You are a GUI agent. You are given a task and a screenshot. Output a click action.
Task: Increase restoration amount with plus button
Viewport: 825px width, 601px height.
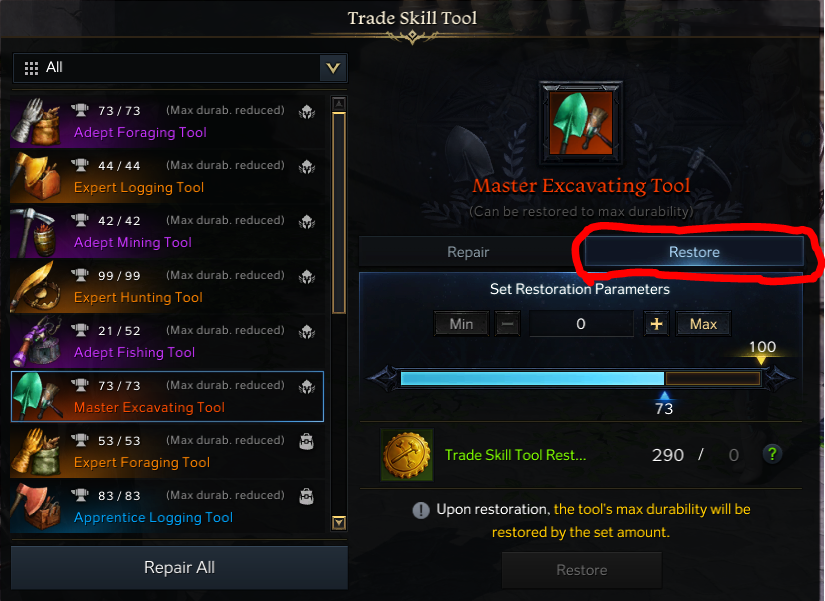(657, 324)
